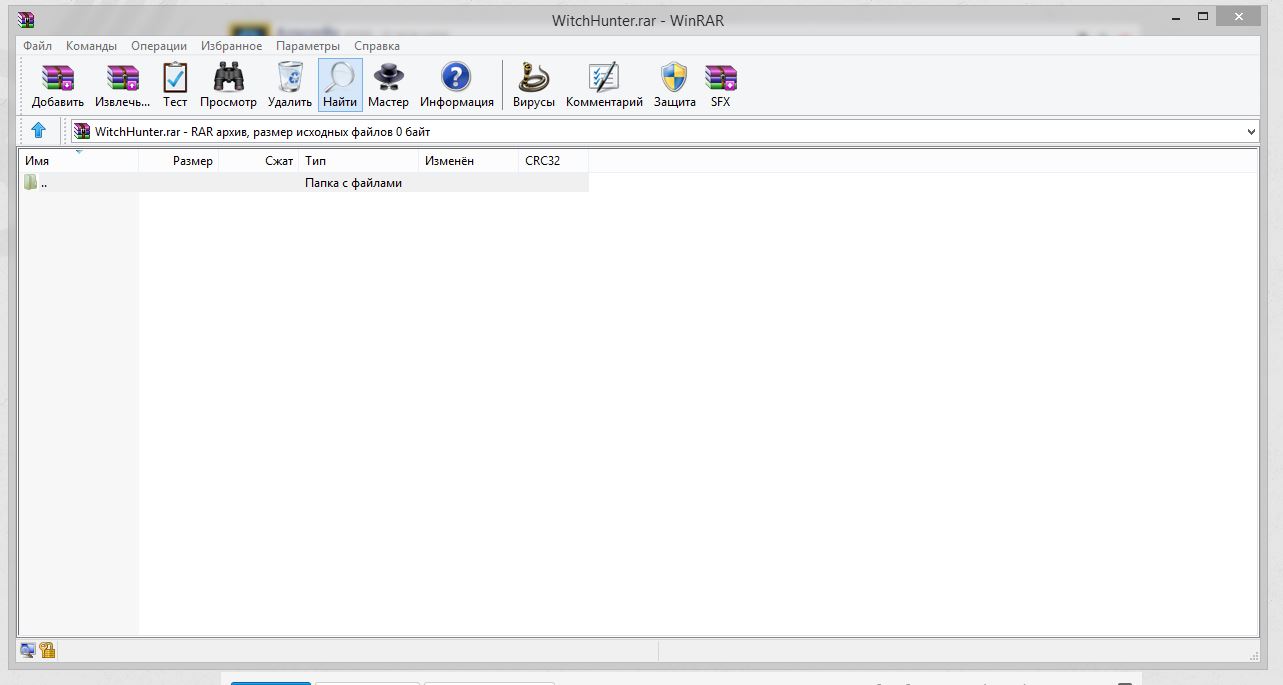
Task: Open Информация (Info) about archive
Action: pos(456,85)
